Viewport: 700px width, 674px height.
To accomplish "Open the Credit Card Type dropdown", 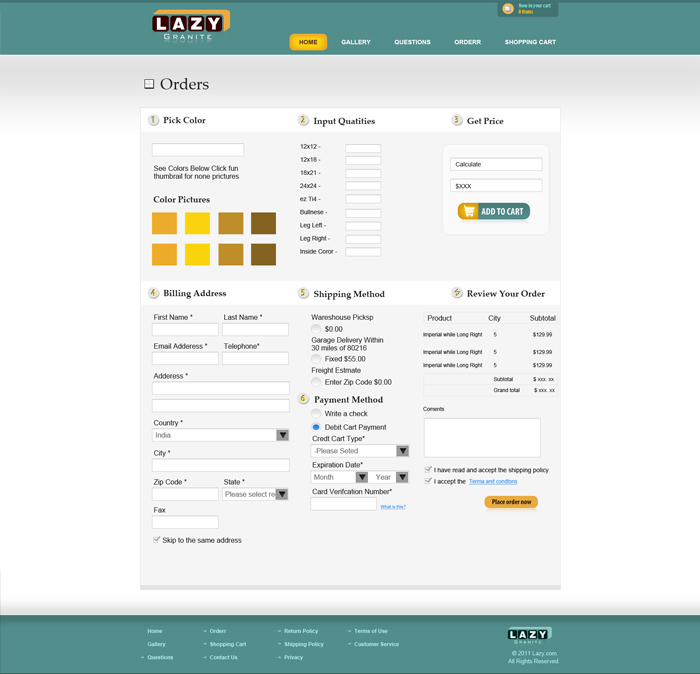I will pyautogui.click(x=360, y=451).
